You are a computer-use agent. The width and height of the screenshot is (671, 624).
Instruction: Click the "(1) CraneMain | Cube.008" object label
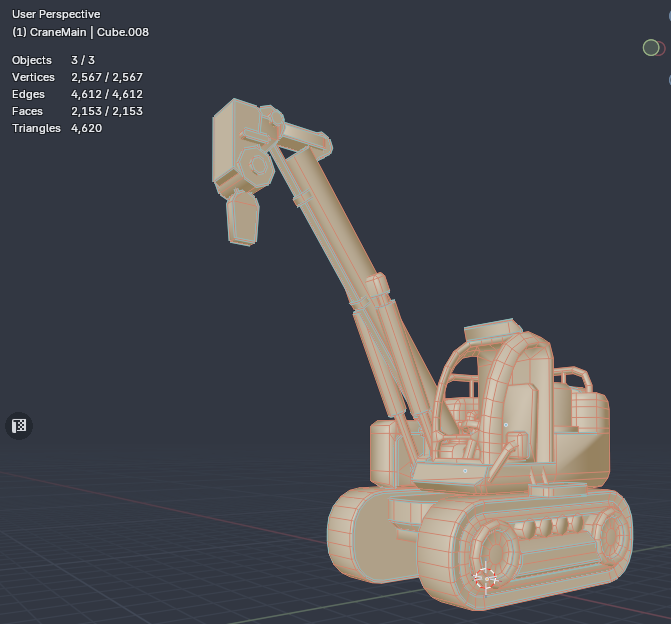point(80,32)
